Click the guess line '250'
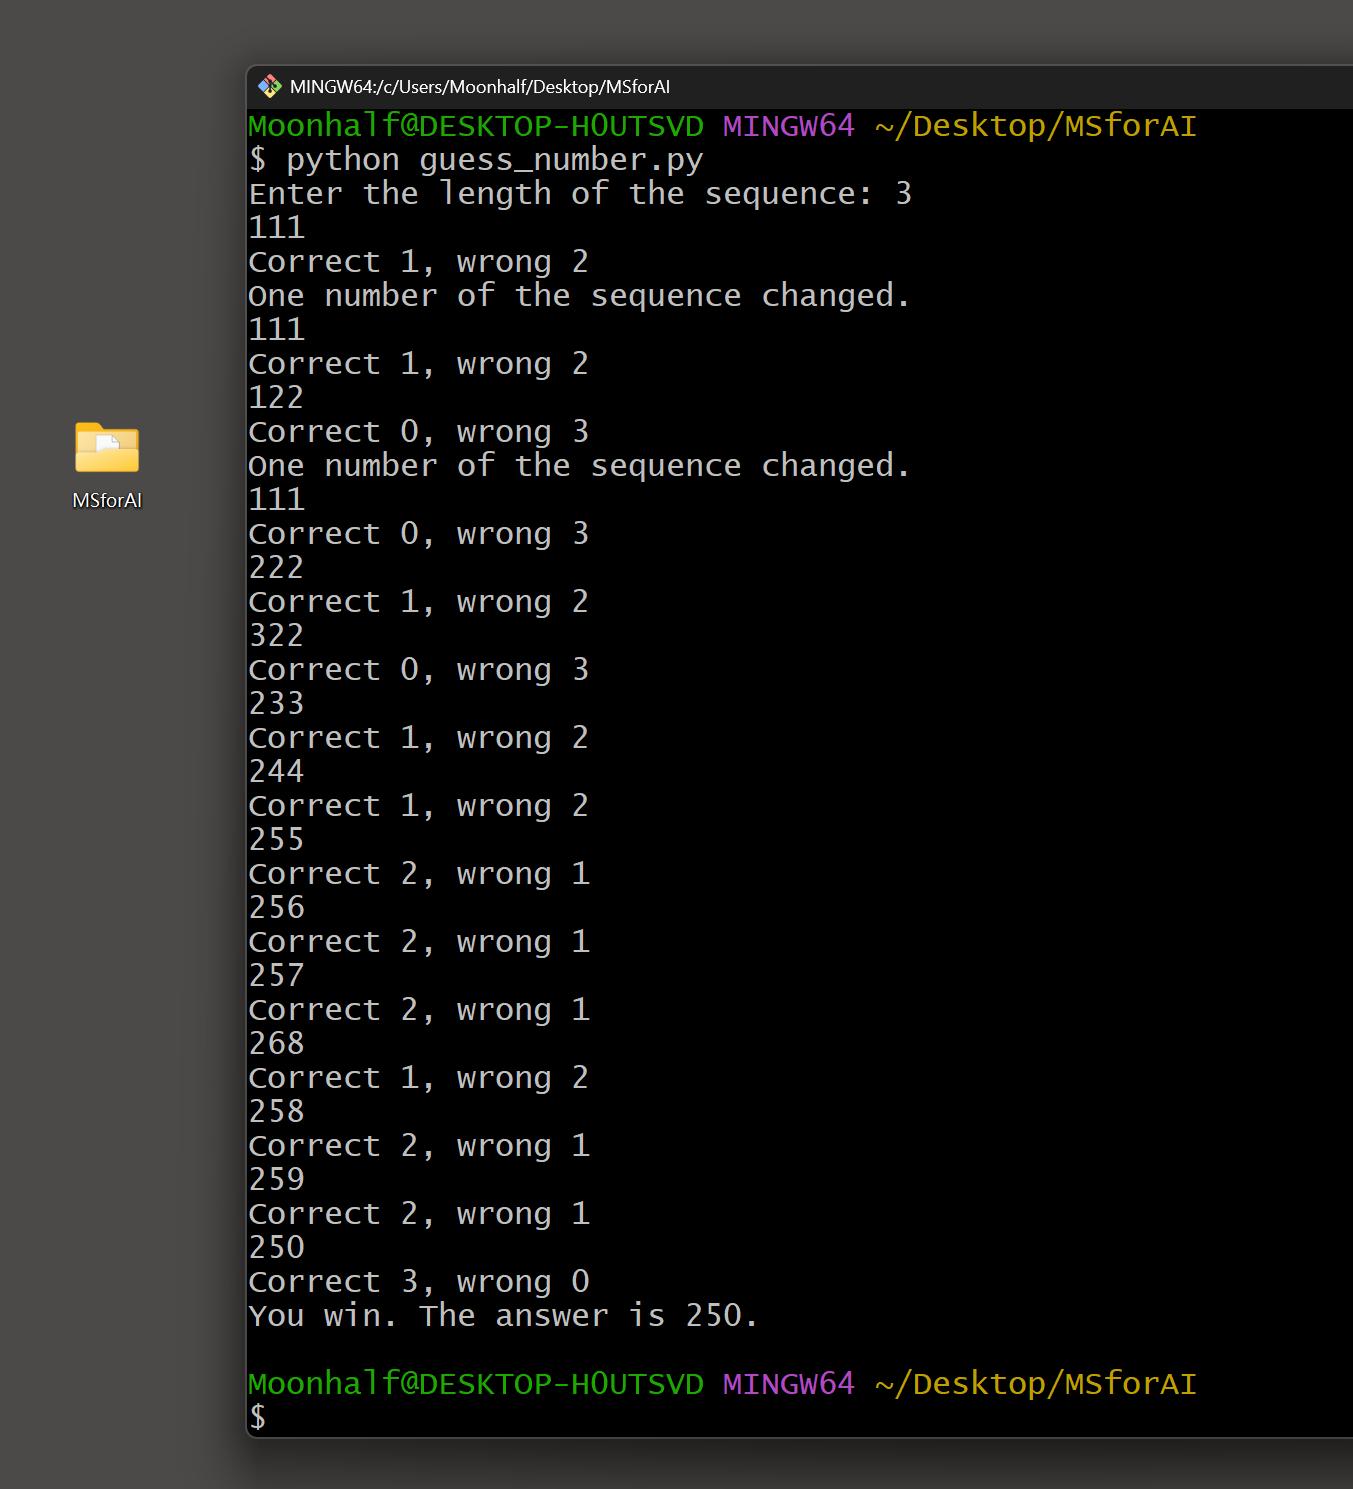 (x=277, y=1247)
